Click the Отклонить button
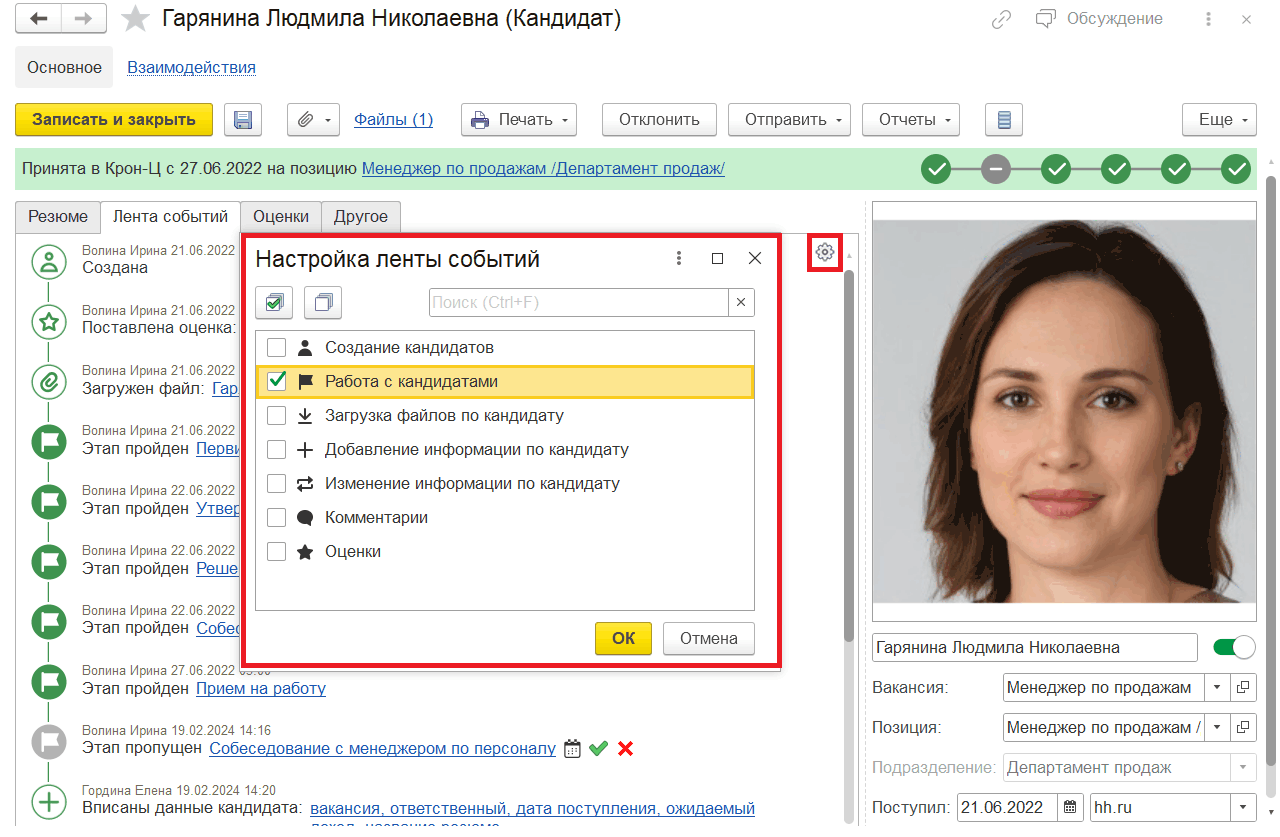 659,120
